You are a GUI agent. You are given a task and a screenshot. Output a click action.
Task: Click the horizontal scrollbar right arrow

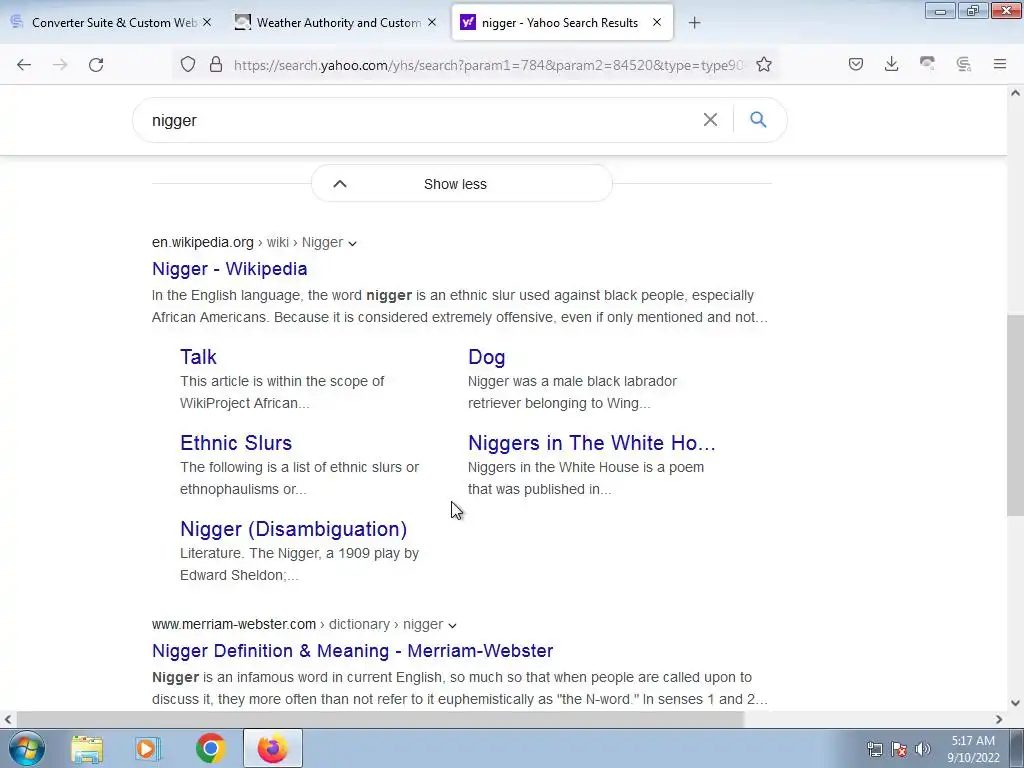coord(999,719)
